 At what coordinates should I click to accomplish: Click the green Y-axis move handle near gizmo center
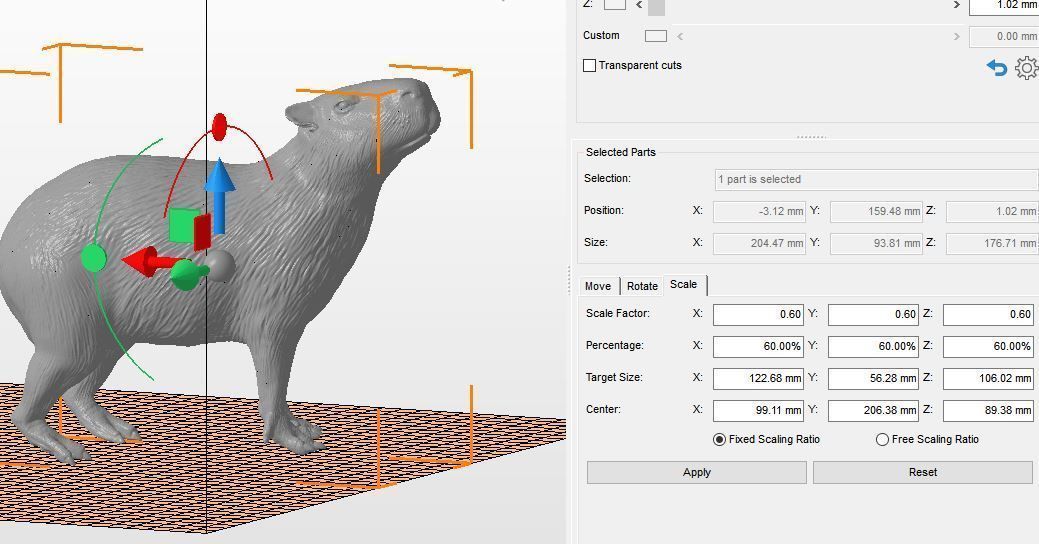coord(188,274)
